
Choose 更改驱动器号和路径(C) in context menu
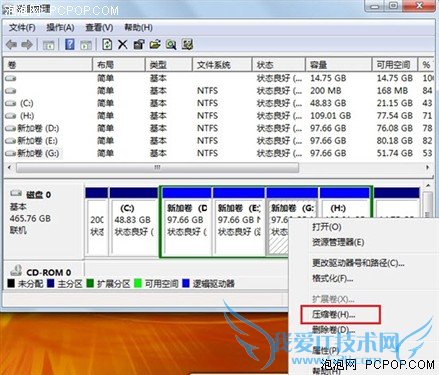[x=358, y=263]
